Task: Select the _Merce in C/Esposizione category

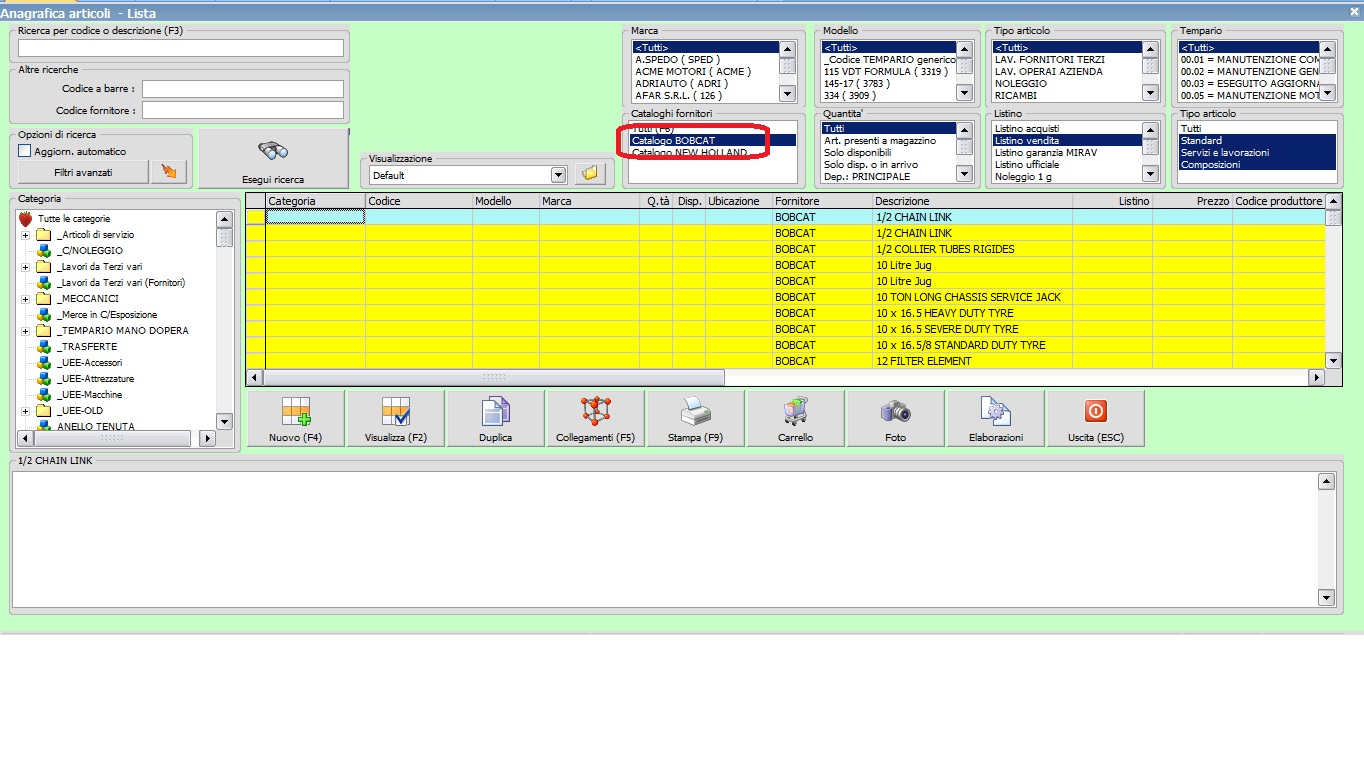Action: click(107, 315)
